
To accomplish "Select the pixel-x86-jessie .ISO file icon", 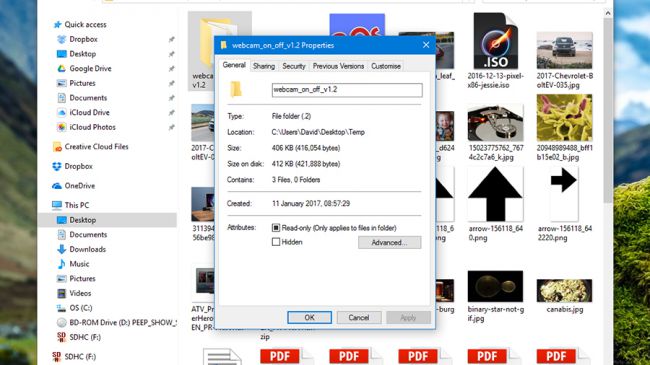I will click(x=495, y=41).
